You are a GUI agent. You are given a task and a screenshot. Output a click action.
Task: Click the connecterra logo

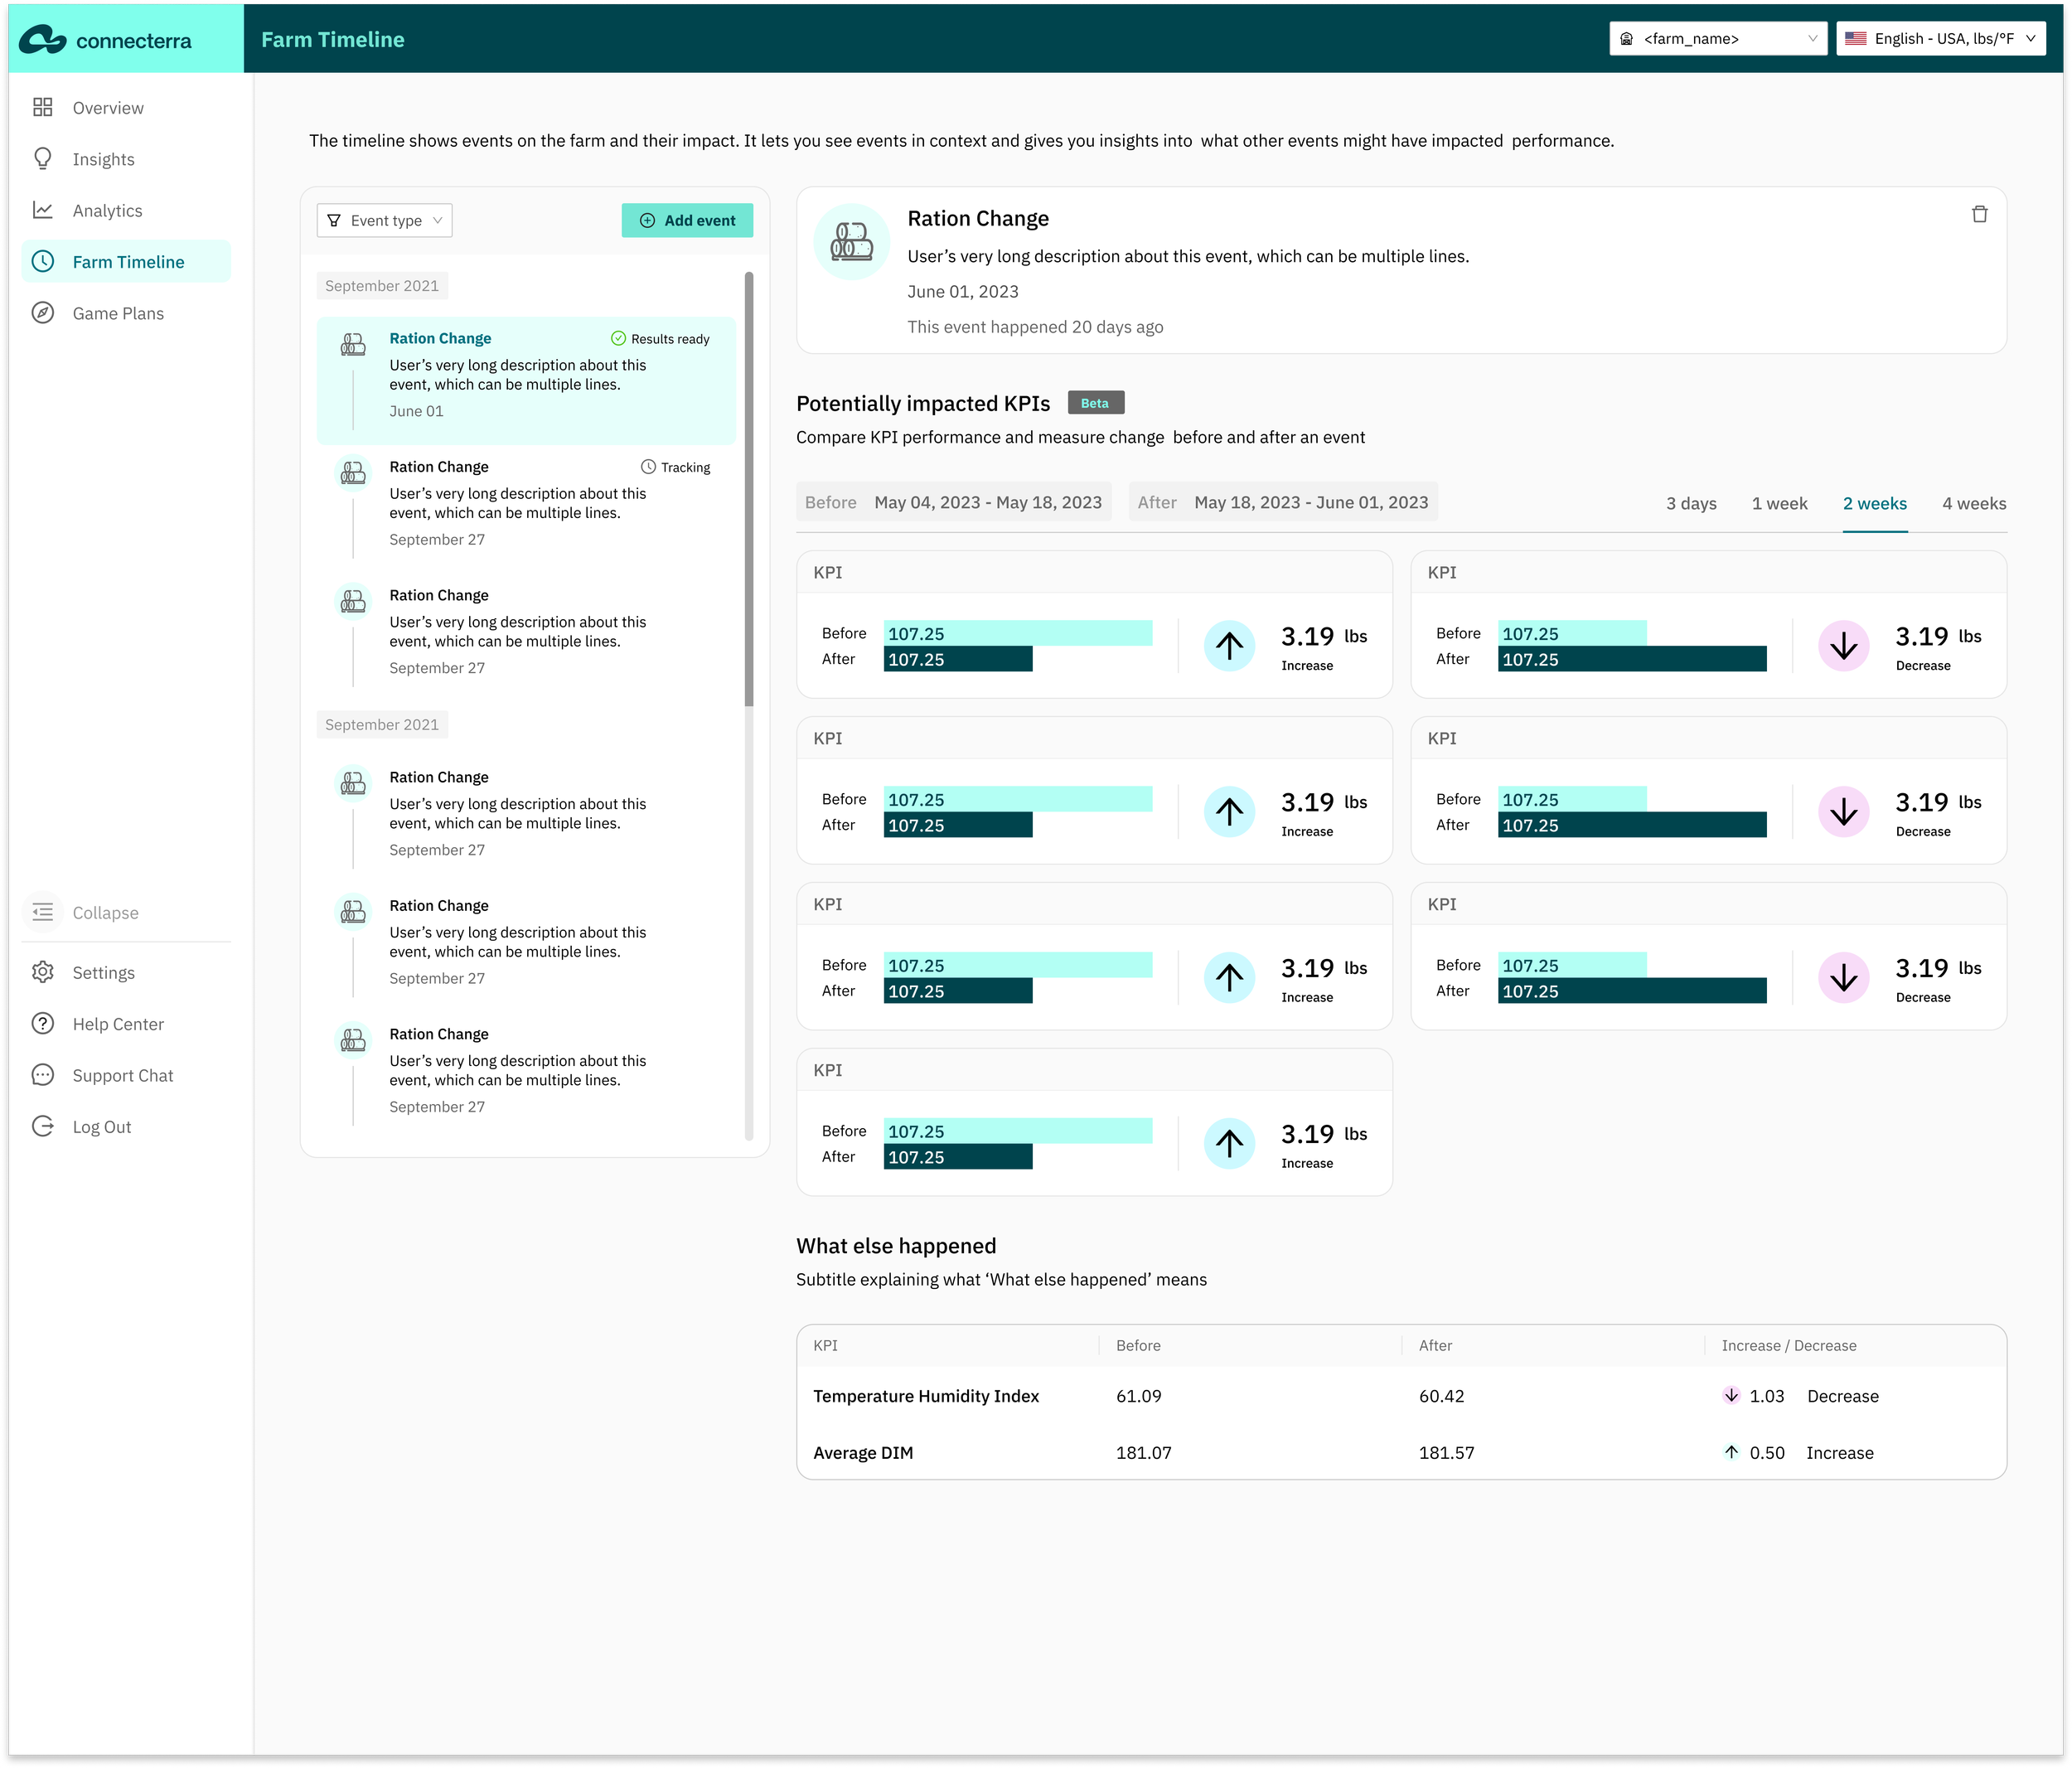(106, 40)
